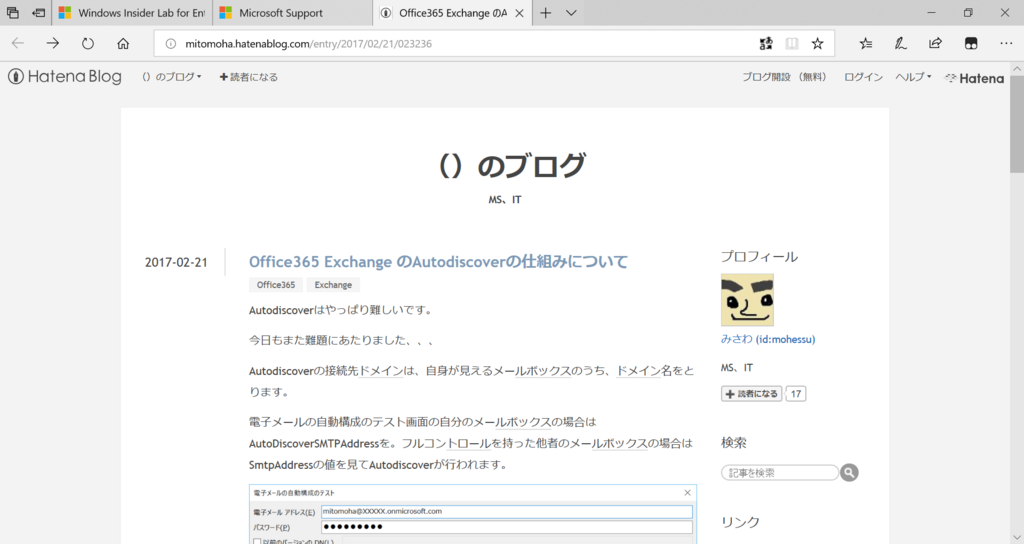
Task: Click the extension icon beside share
Action: (971, 44)
